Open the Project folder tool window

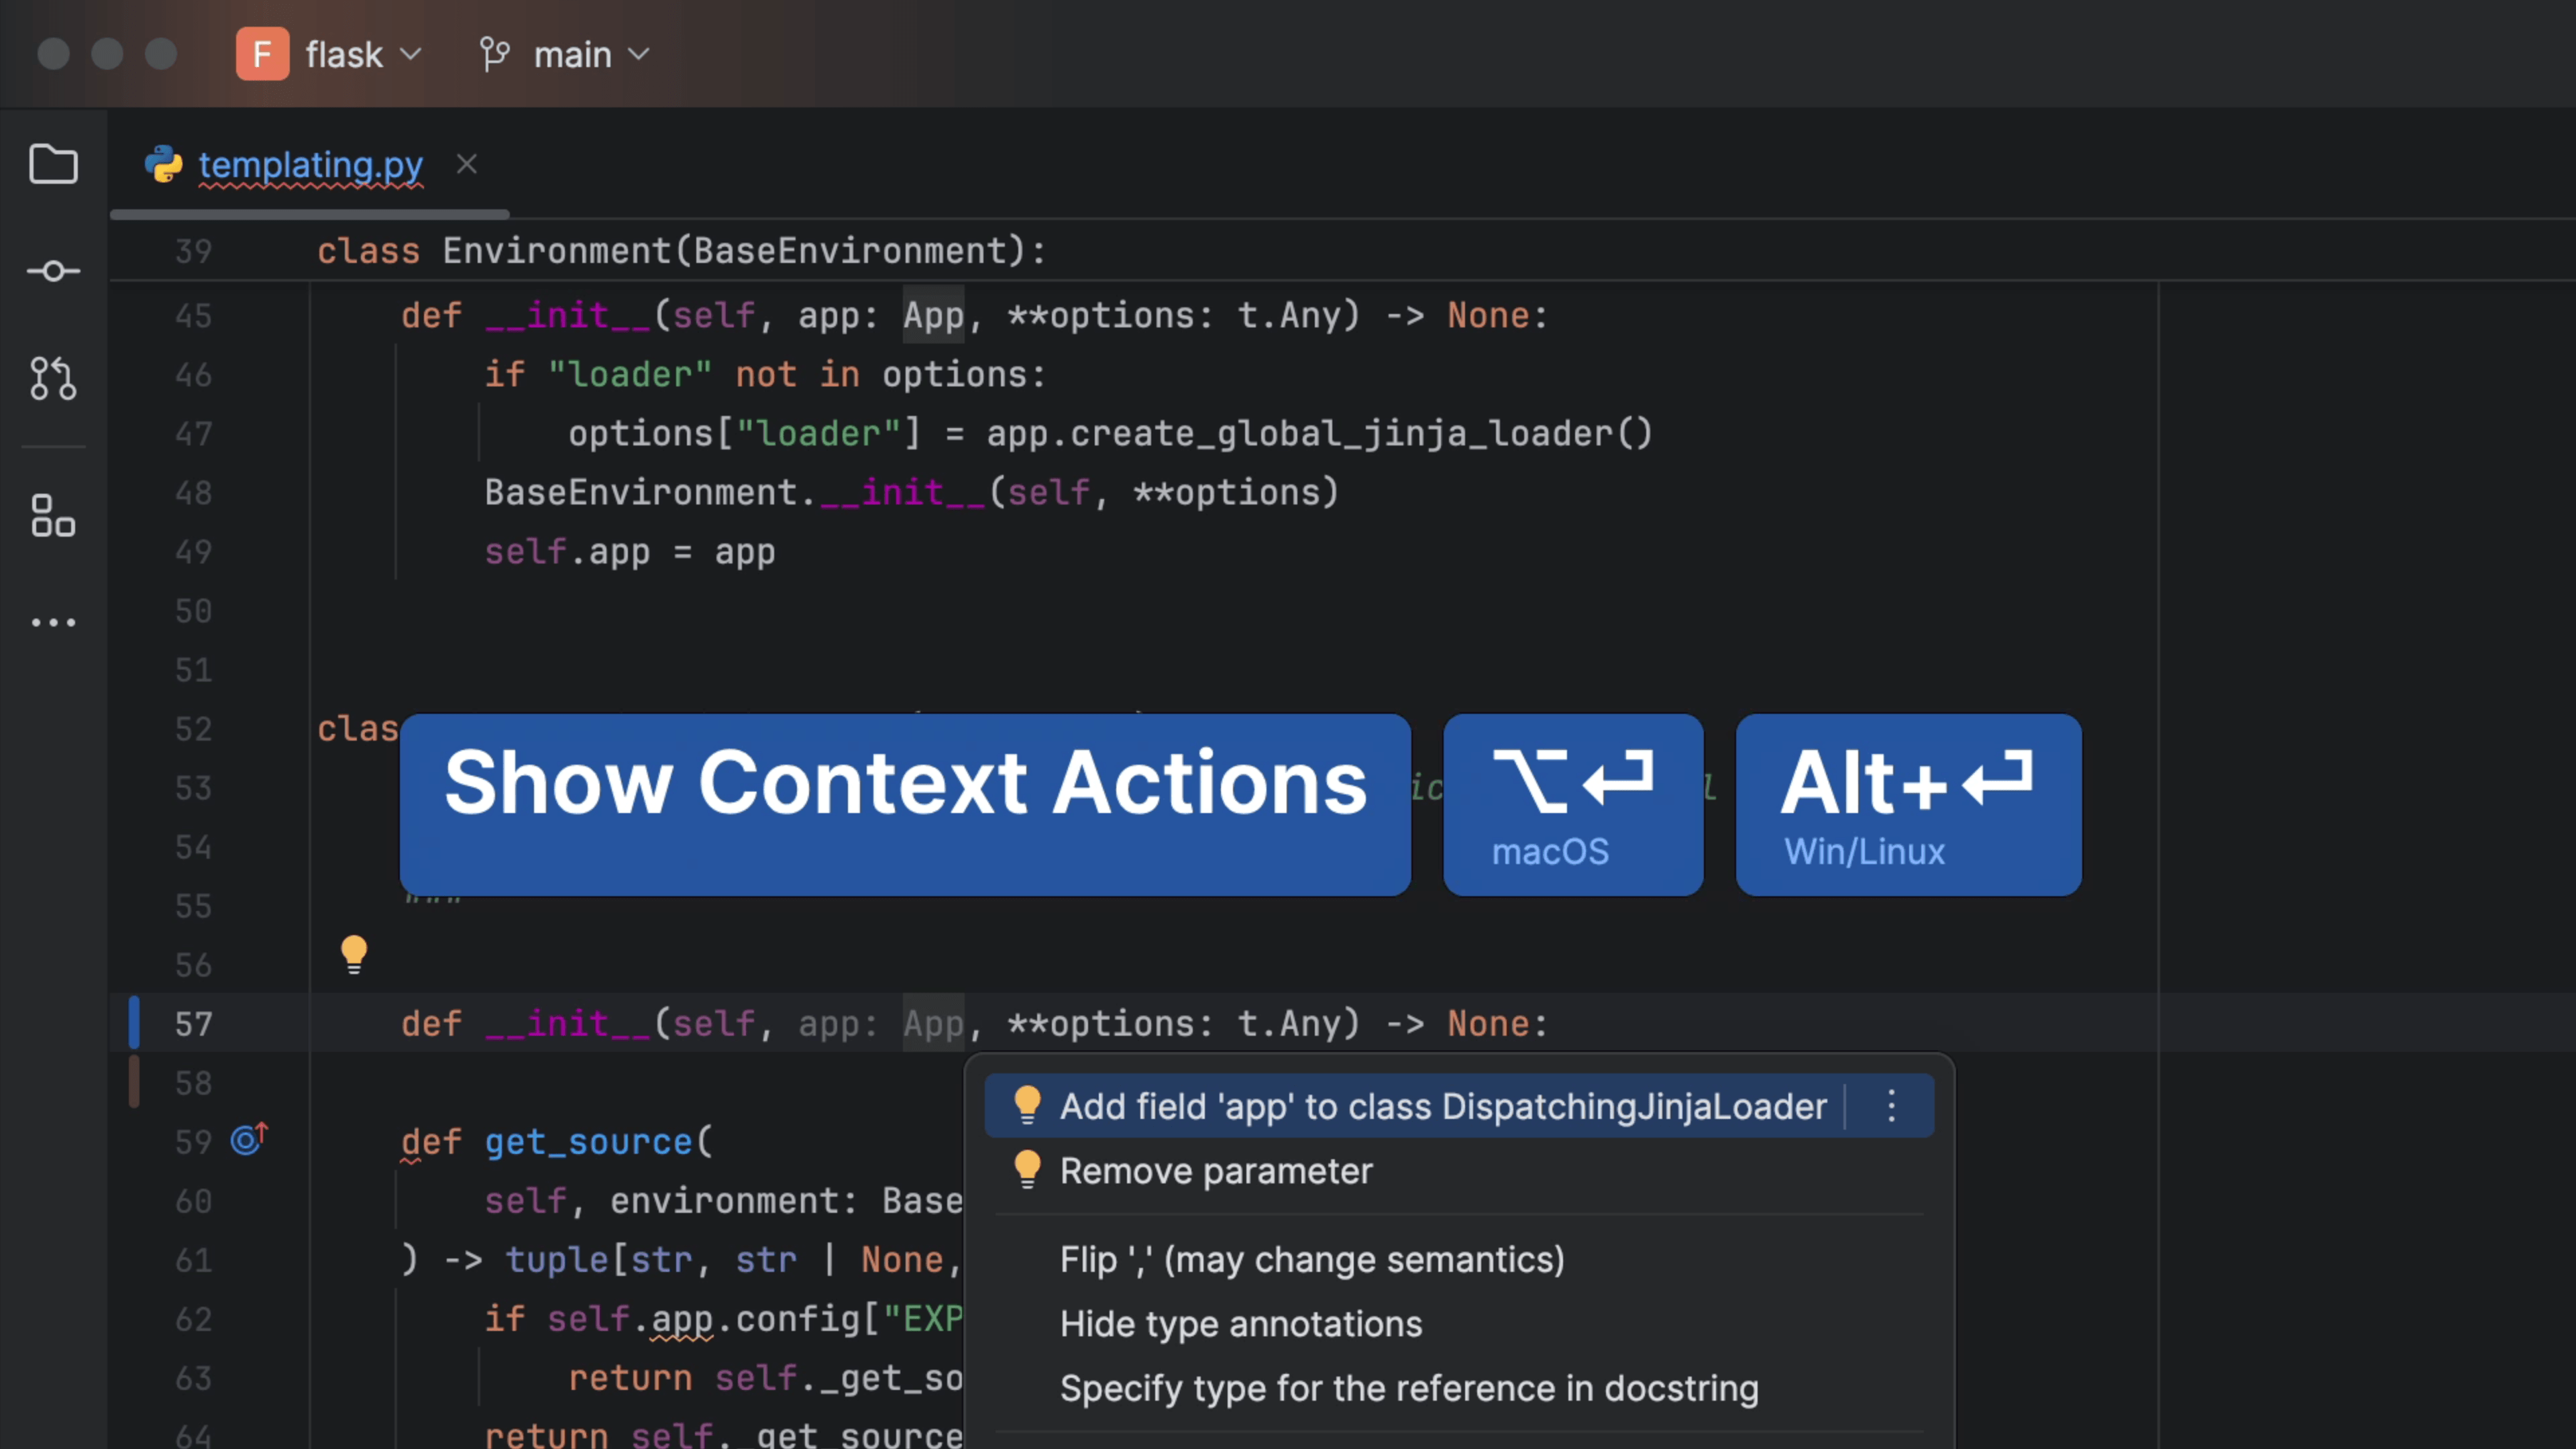(53, 164)
